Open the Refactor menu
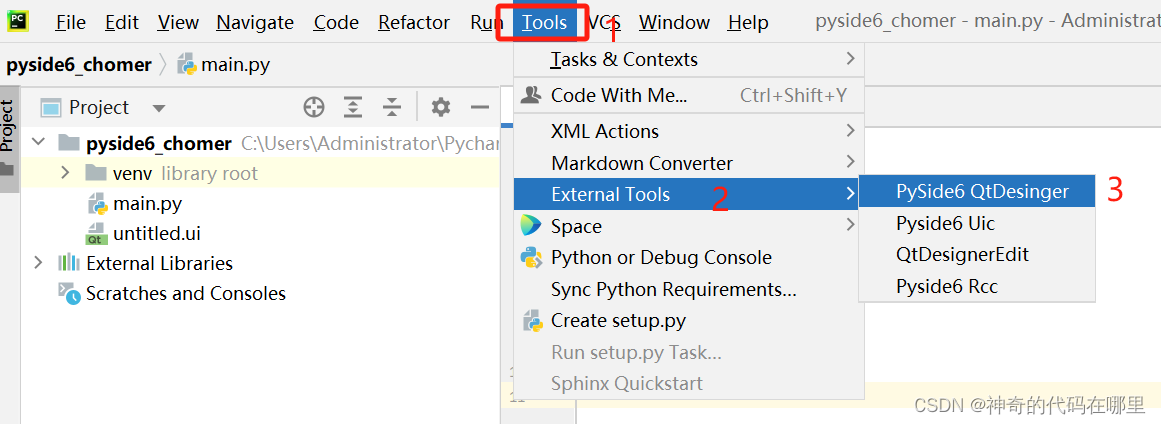1161x424 pixels. pyautogui.click(x=414, y=23)
